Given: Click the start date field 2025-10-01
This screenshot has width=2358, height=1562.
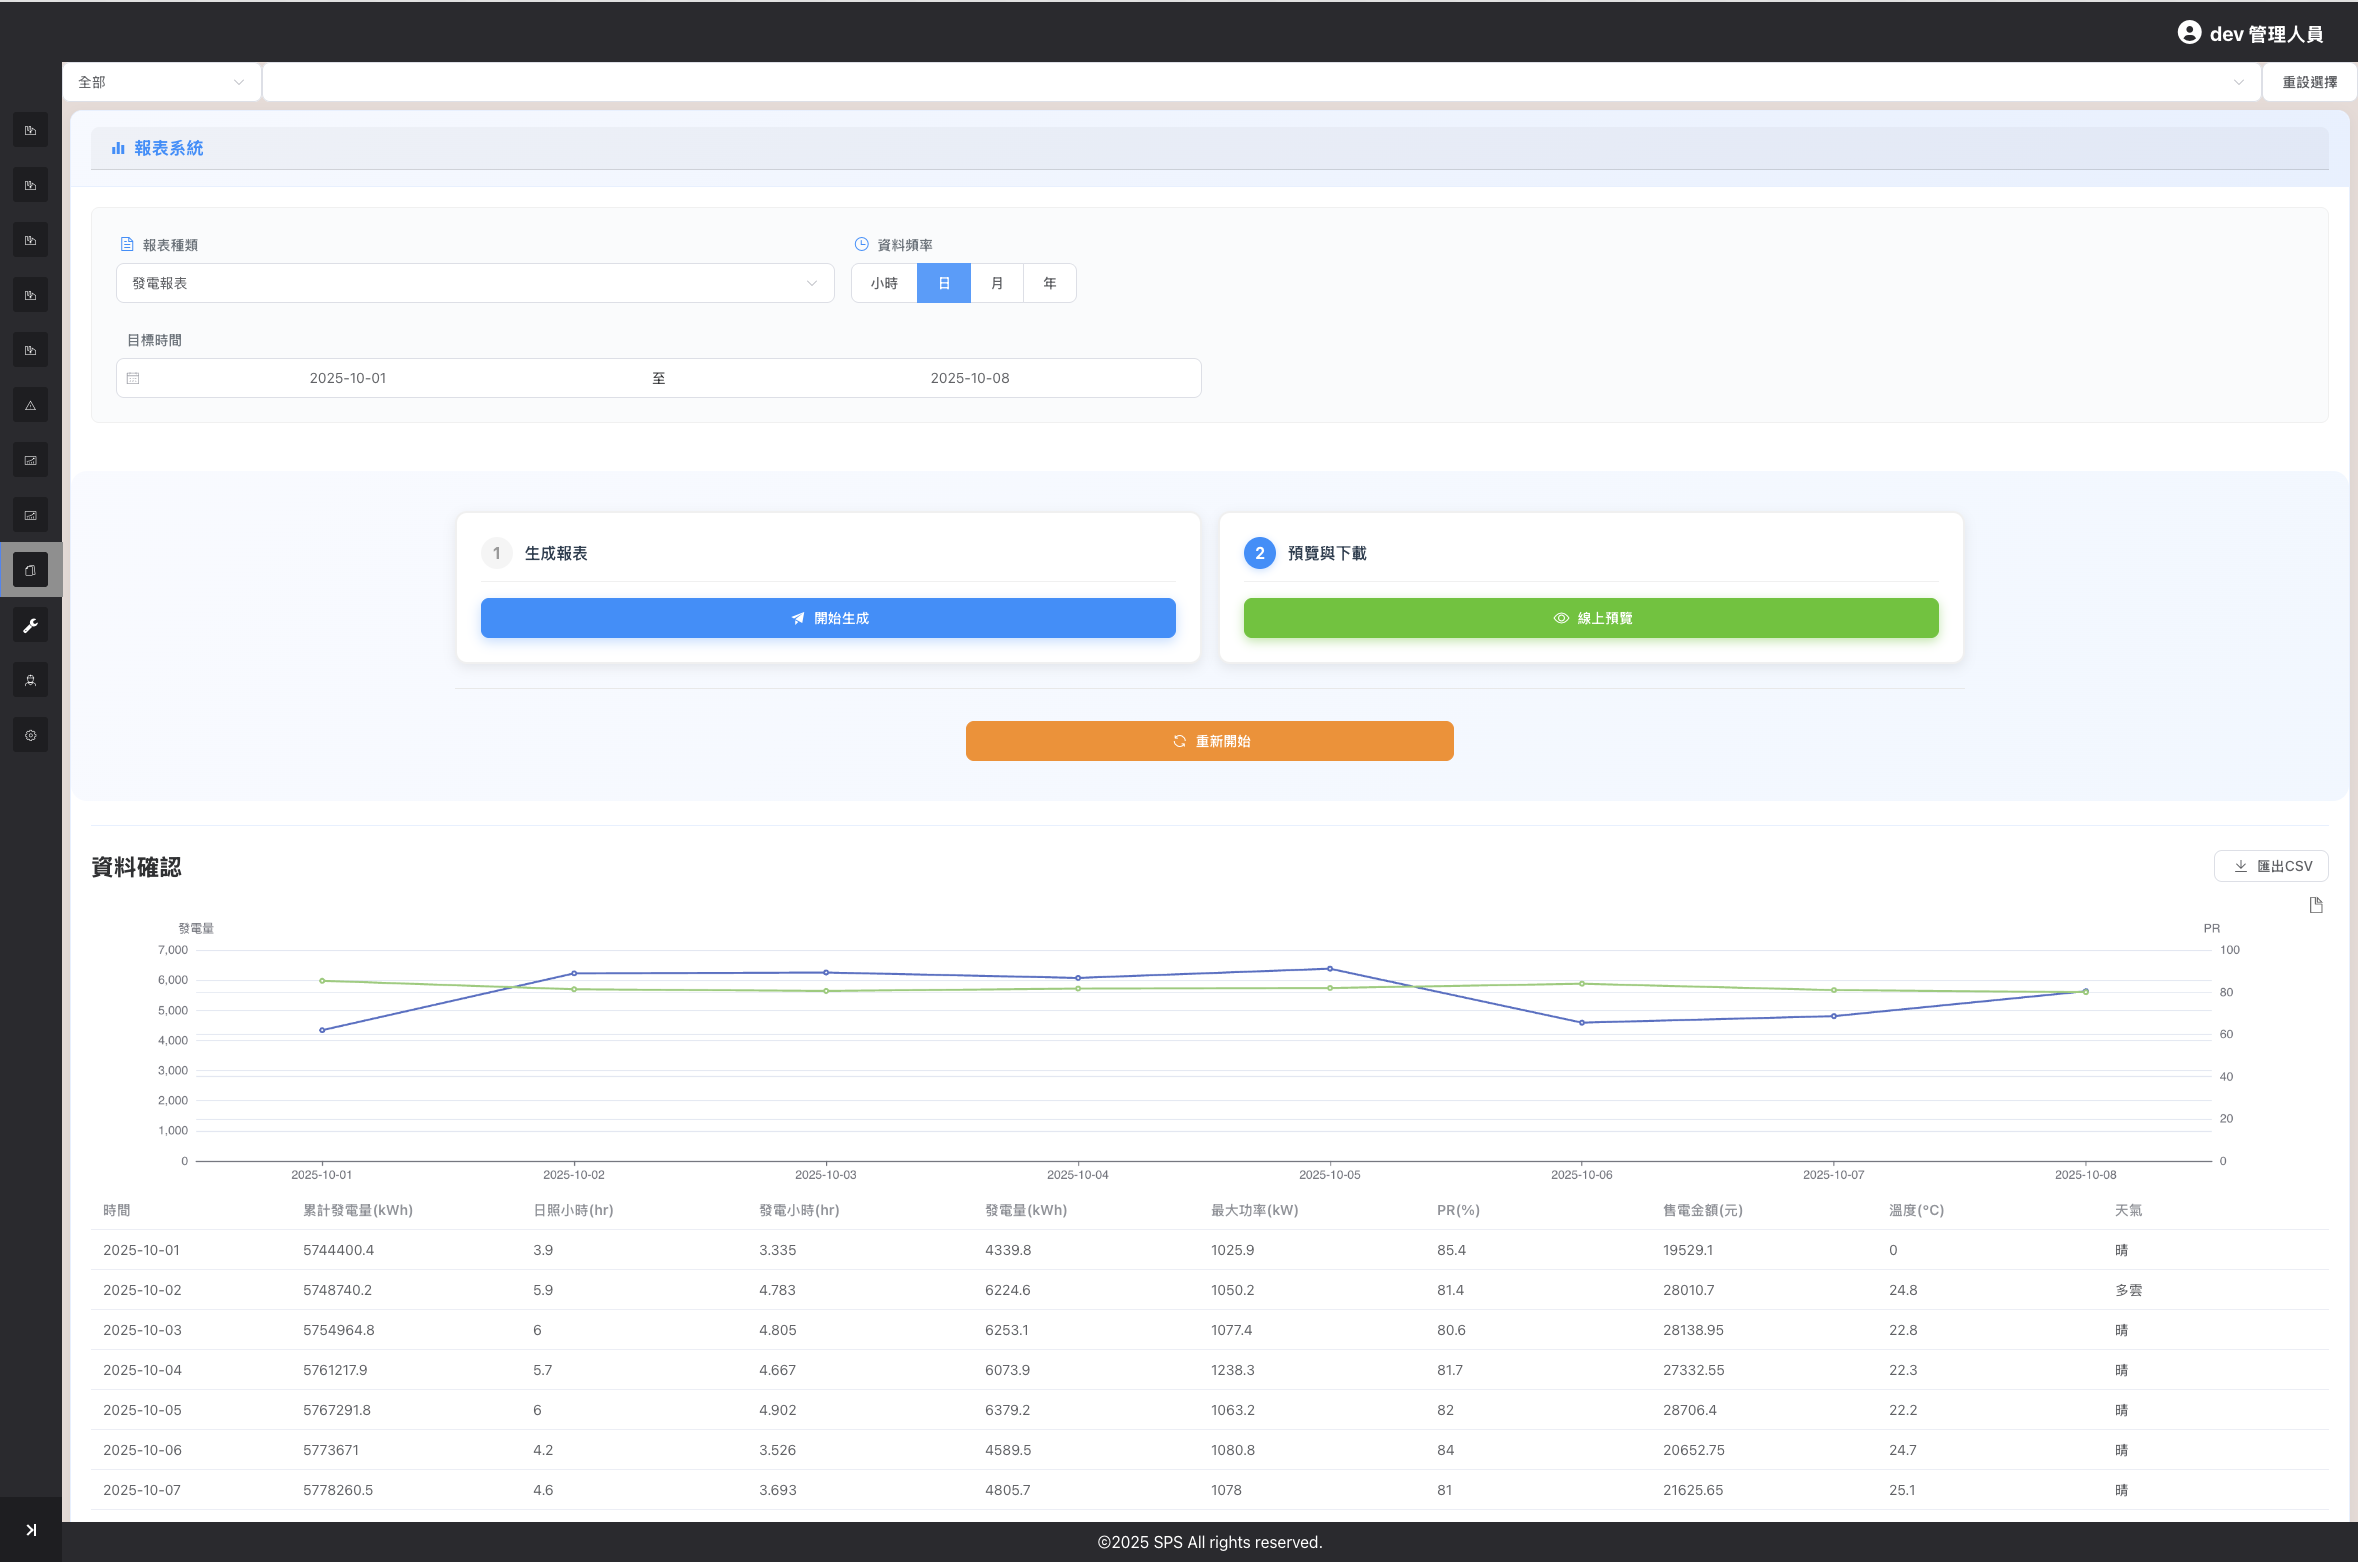Looking at the screenshot, I should (x=348, y=378).
